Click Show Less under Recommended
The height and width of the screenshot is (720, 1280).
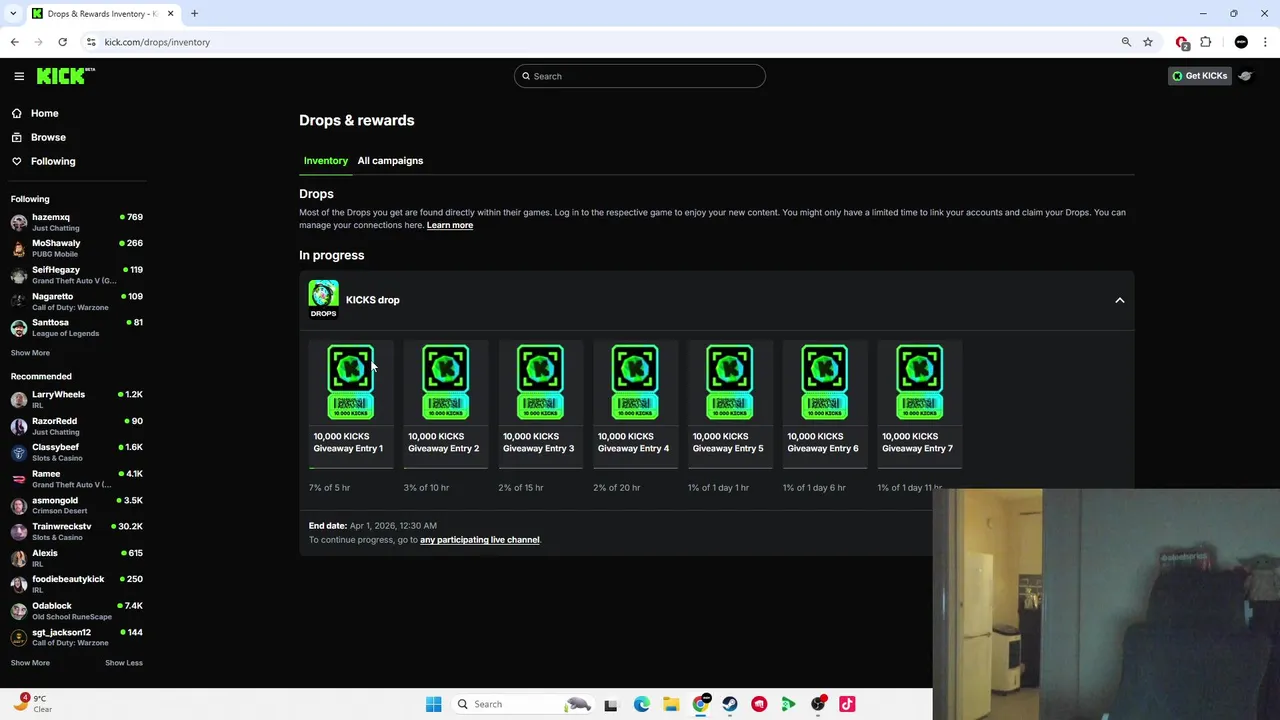[x=124, y=663]
